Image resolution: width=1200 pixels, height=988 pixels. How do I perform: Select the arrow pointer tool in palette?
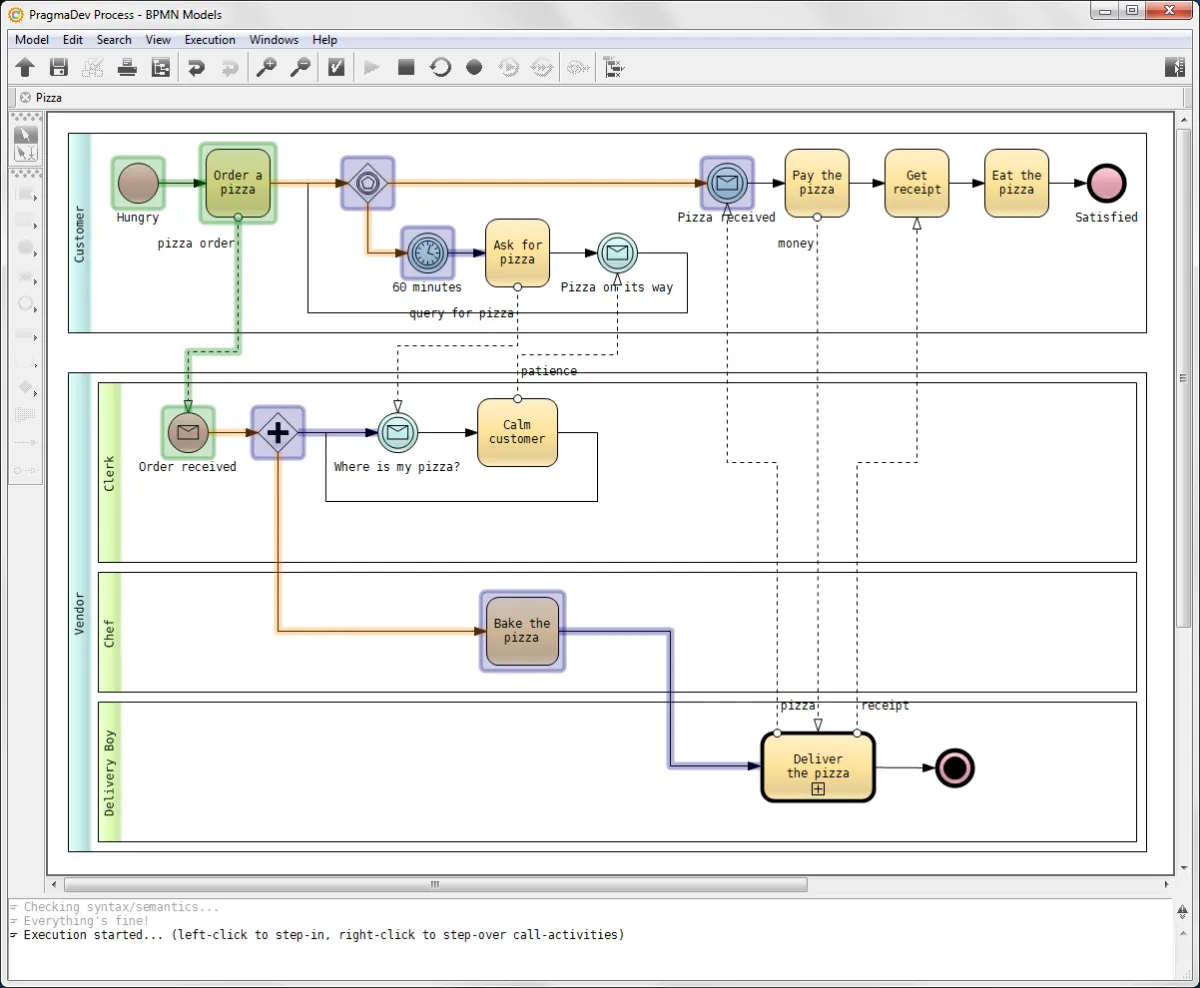pyautogui.click(x=26, y=134)
